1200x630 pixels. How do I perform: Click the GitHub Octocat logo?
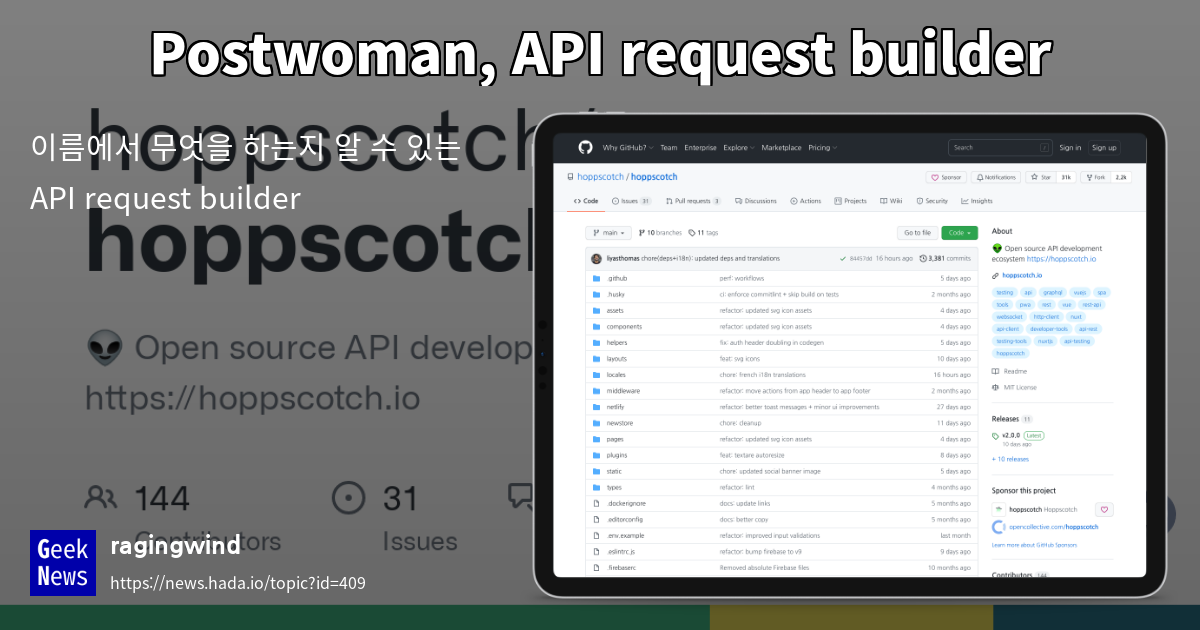coord(585,147)
